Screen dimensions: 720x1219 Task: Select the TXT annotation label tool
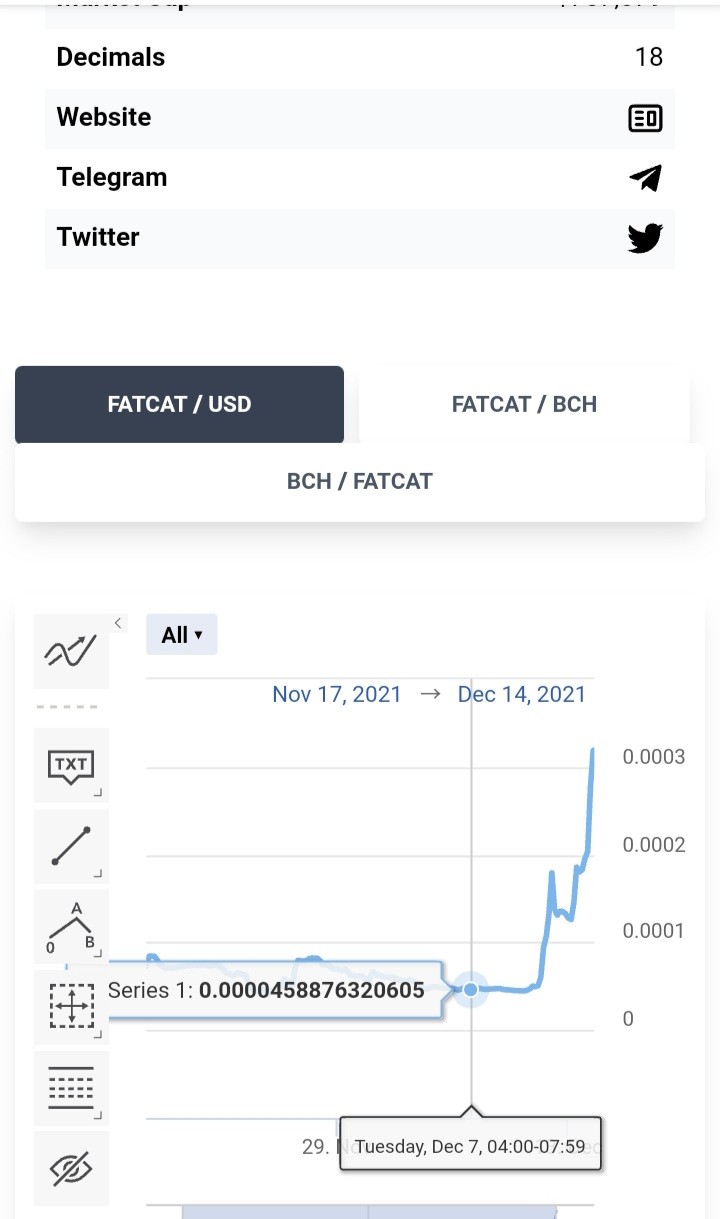pos(71,765)
